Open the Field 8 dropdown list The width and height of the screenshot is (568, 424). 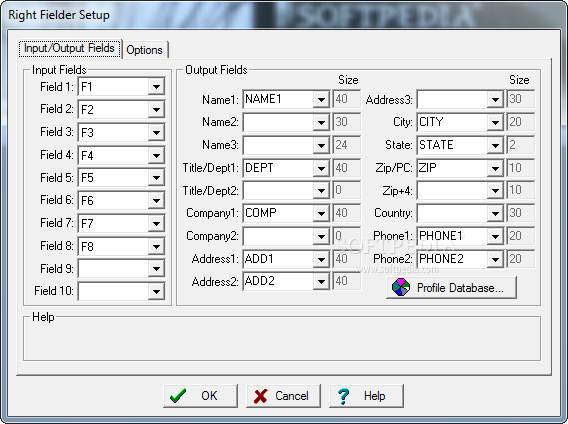click(156, 246)
